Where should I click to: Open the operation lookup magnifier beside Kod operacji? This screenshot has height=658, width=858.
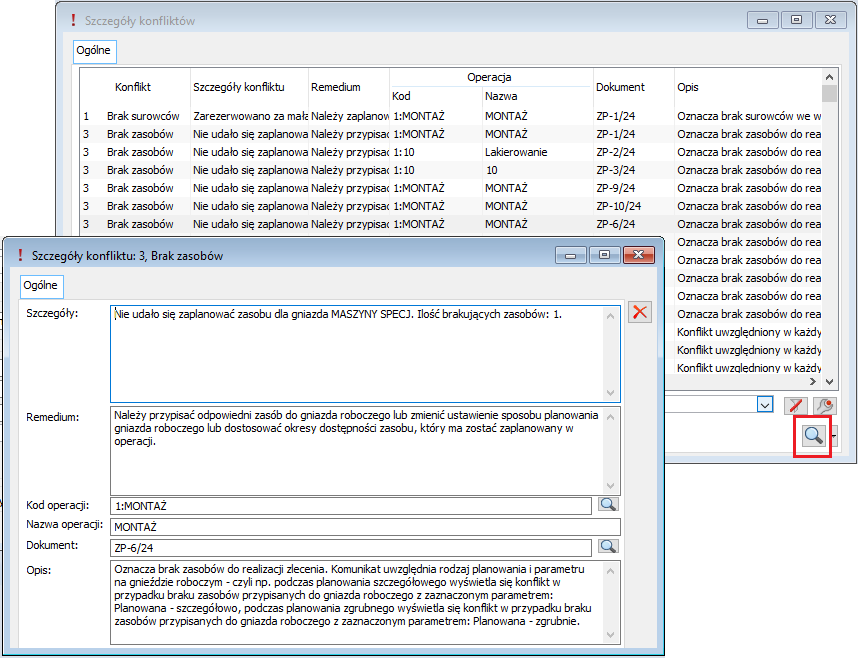[x=608, y=504]
